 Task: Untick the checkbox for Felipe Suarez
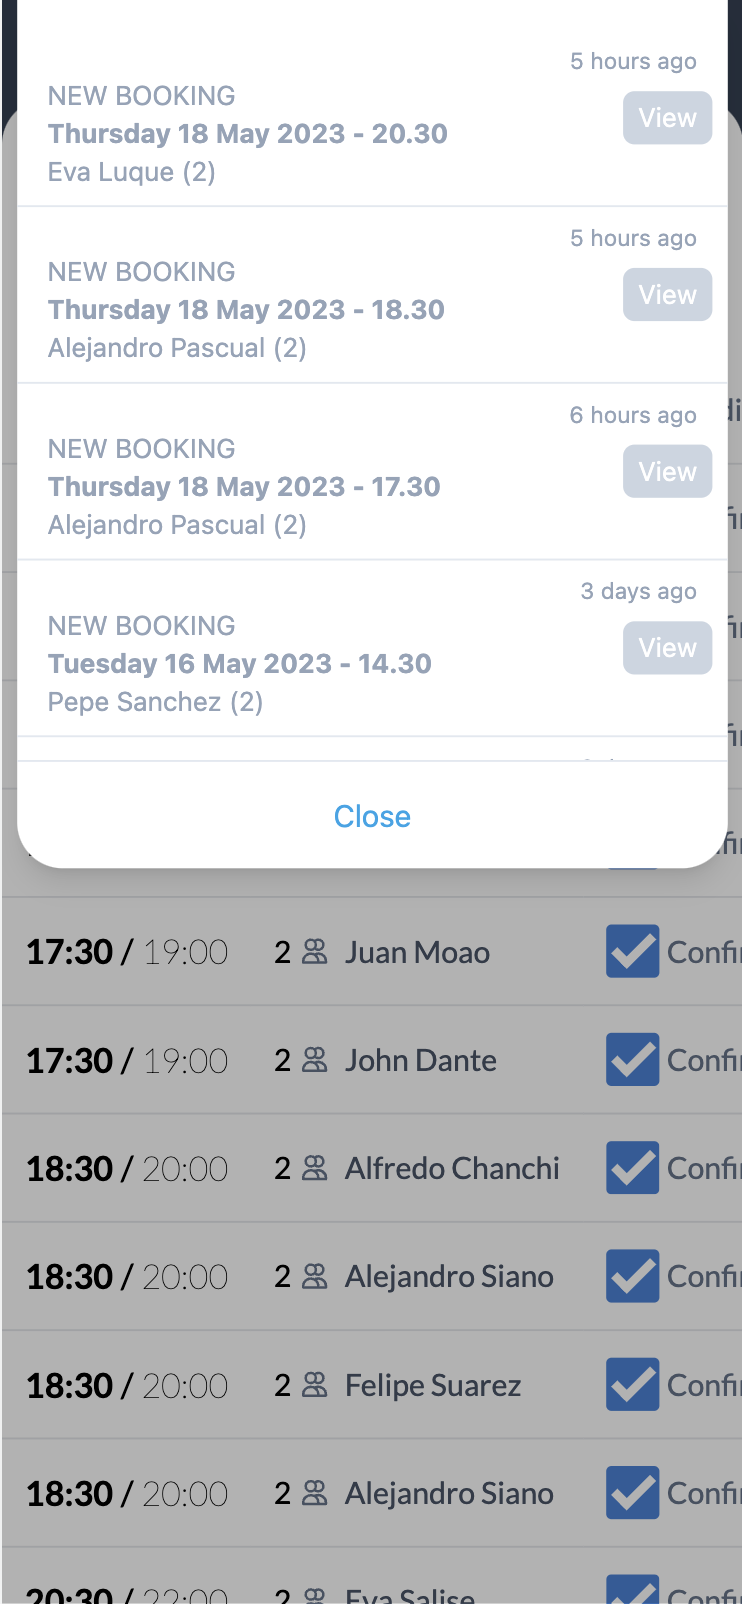(632, 1385)
